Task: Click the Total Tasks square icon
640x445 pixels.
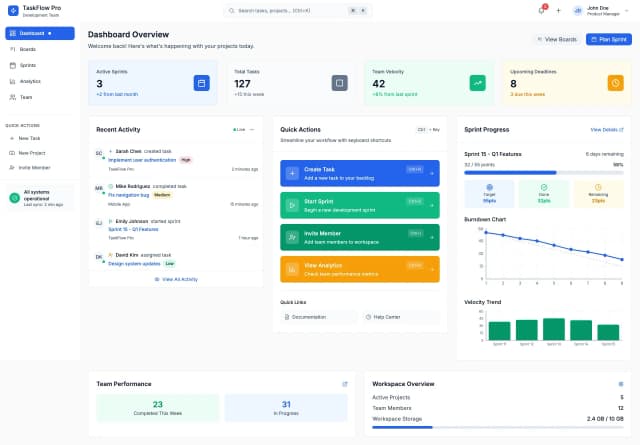Action: click(339, 83)
